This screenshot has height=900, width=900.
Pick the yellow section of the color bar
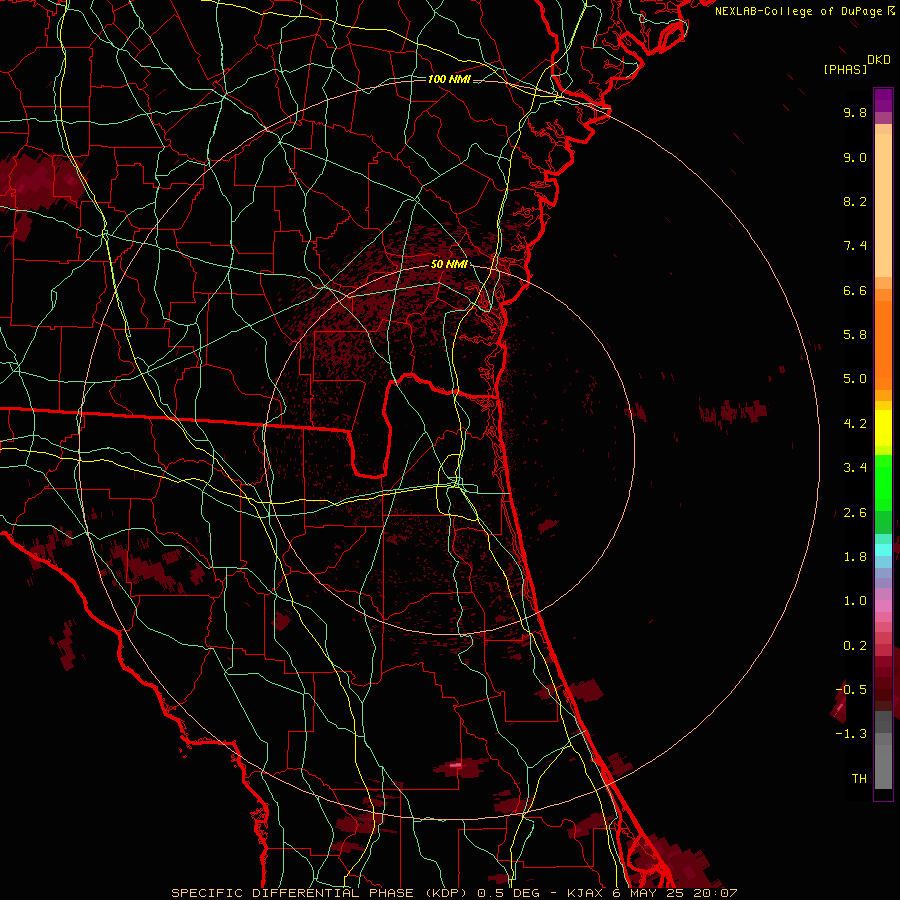tap(883, 428)
